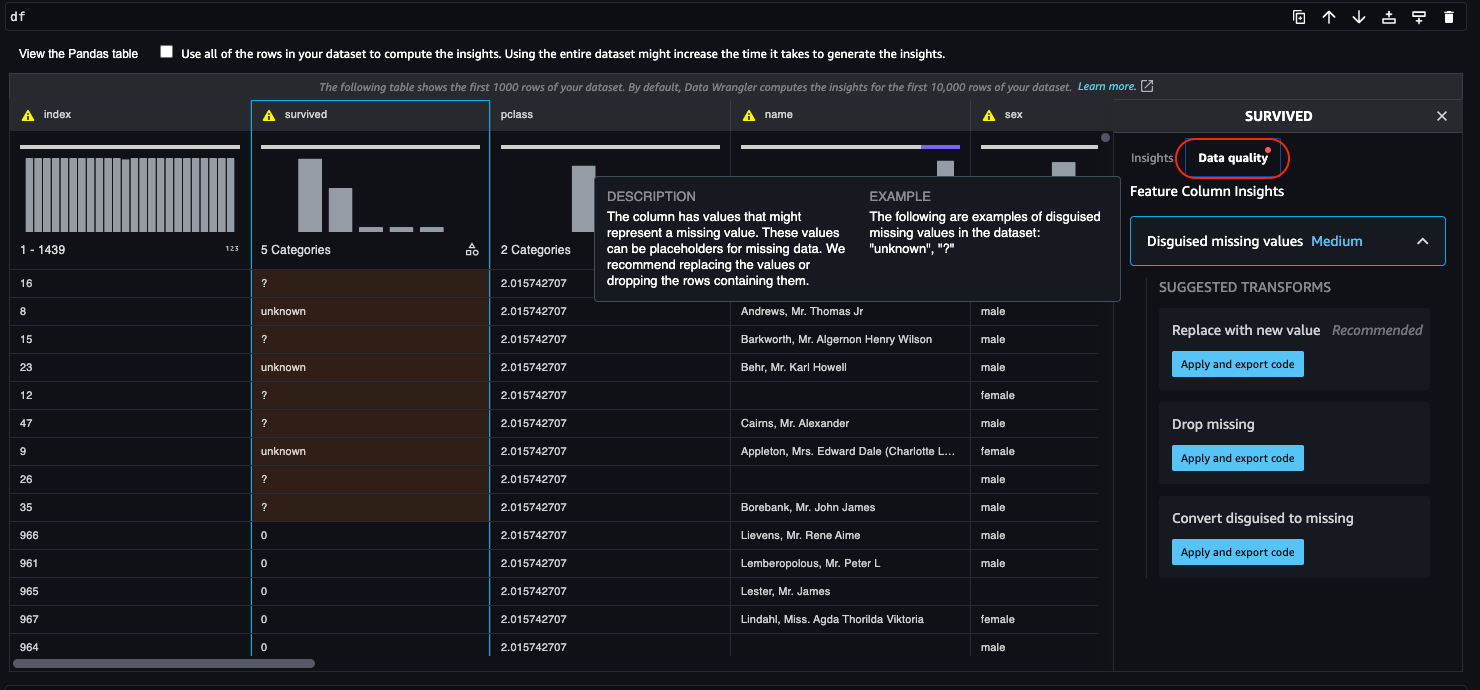The height and width of the screenshot is (690, 1480).
Task: Click the duplicate cell icon in the toolbar
Action: pyautogui.click(x=1299, y=16)
